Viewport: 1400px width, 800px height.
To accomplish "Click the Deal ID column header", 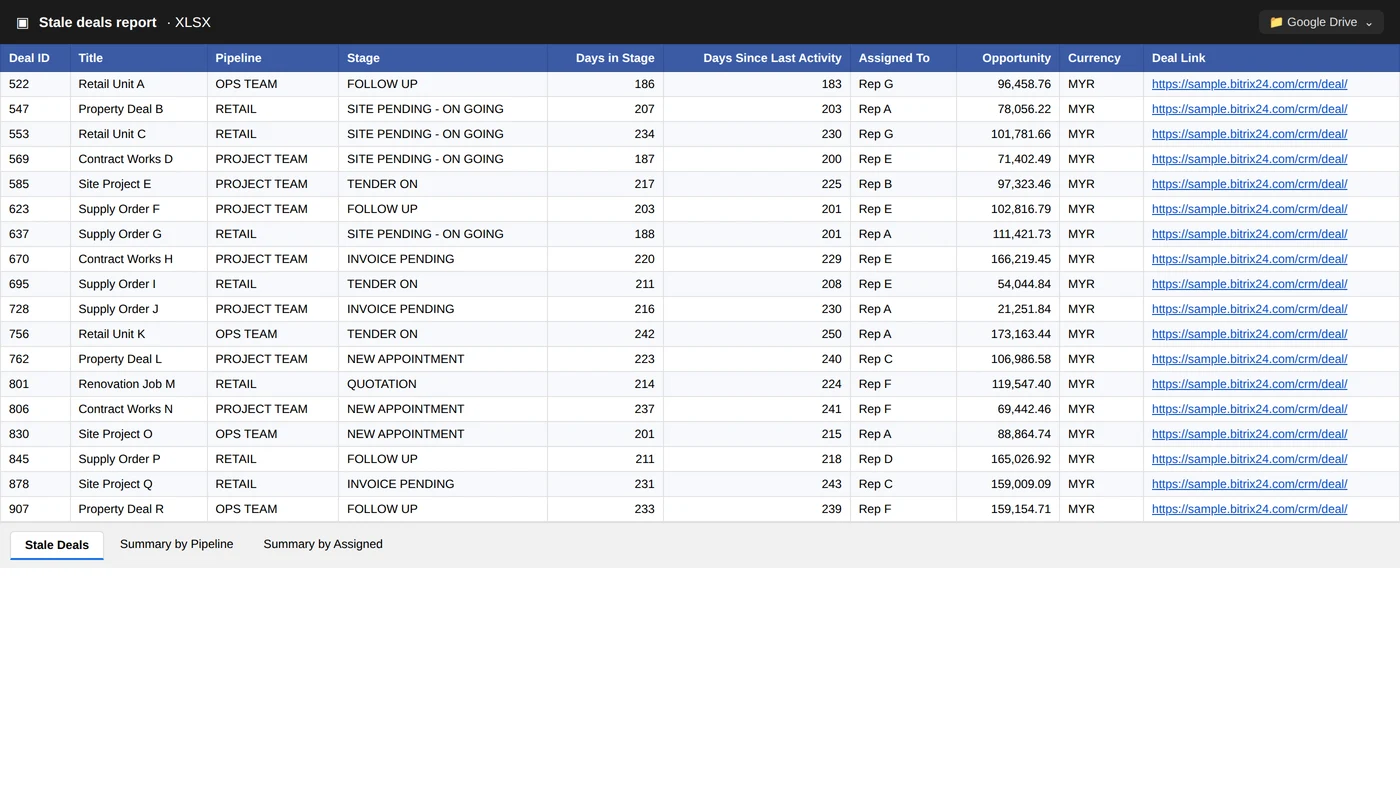I will (35, 58).
